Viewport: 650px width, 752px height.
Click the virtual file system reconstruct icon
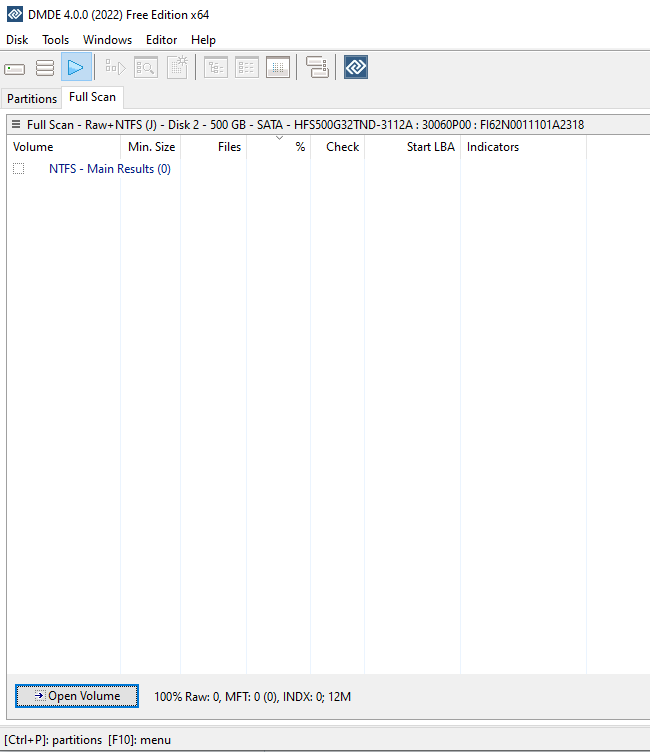pos(177,67)
